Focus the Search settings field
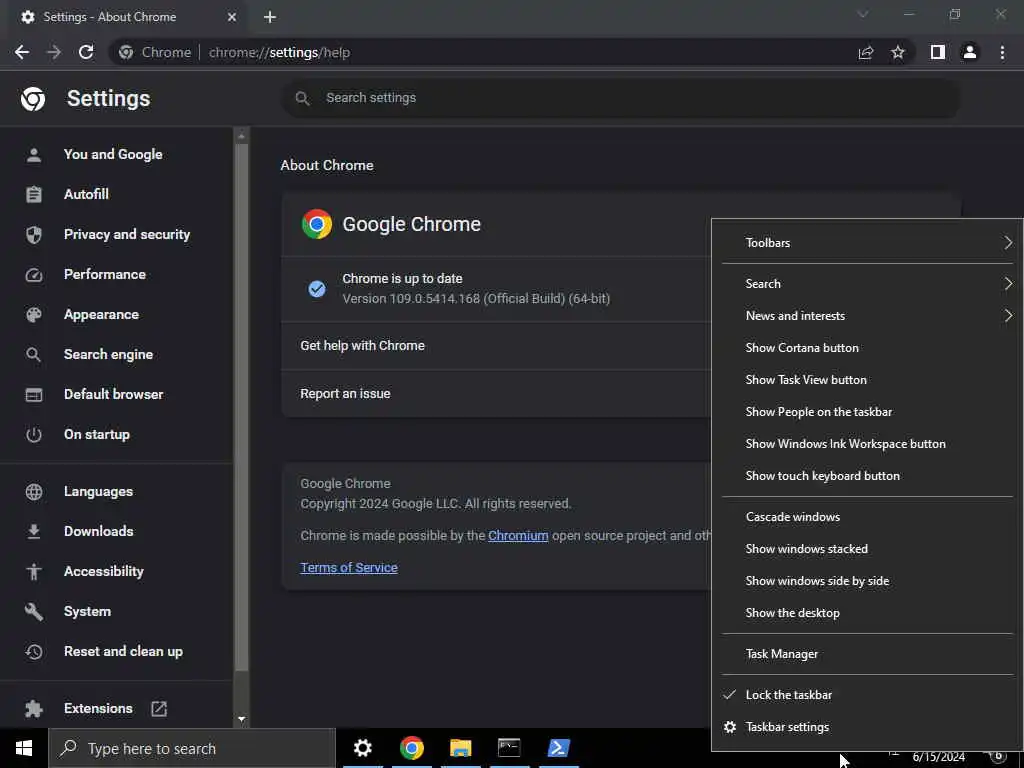This screenshot has height=768, width=1024. (x=620, y=98)
